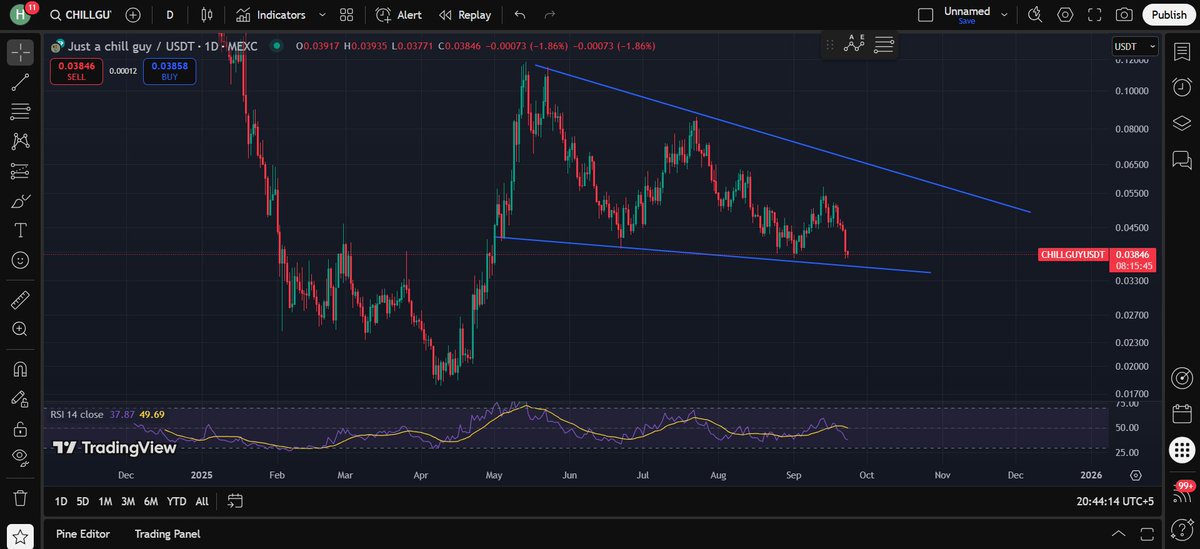
Task: Open the calendar sidebar icon
Action: [x=1181, y=414]
